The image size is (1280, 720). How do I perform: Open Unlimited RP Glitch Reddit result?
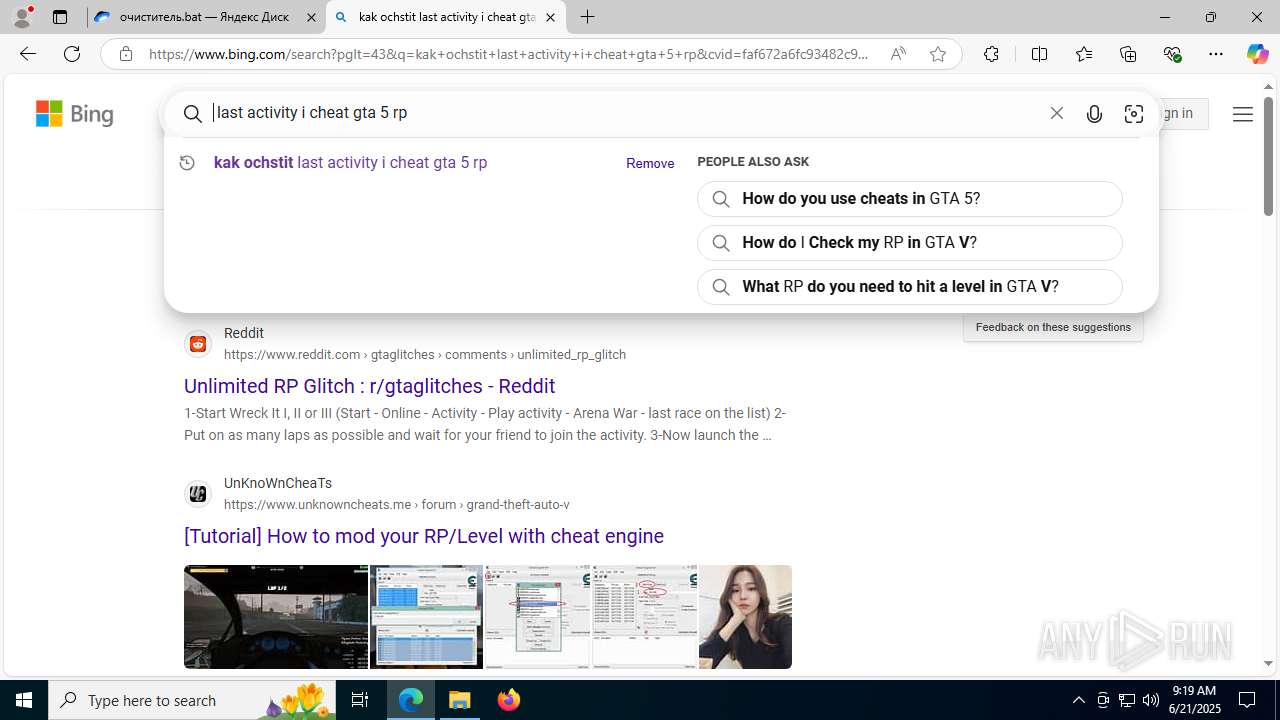[369, 386]
